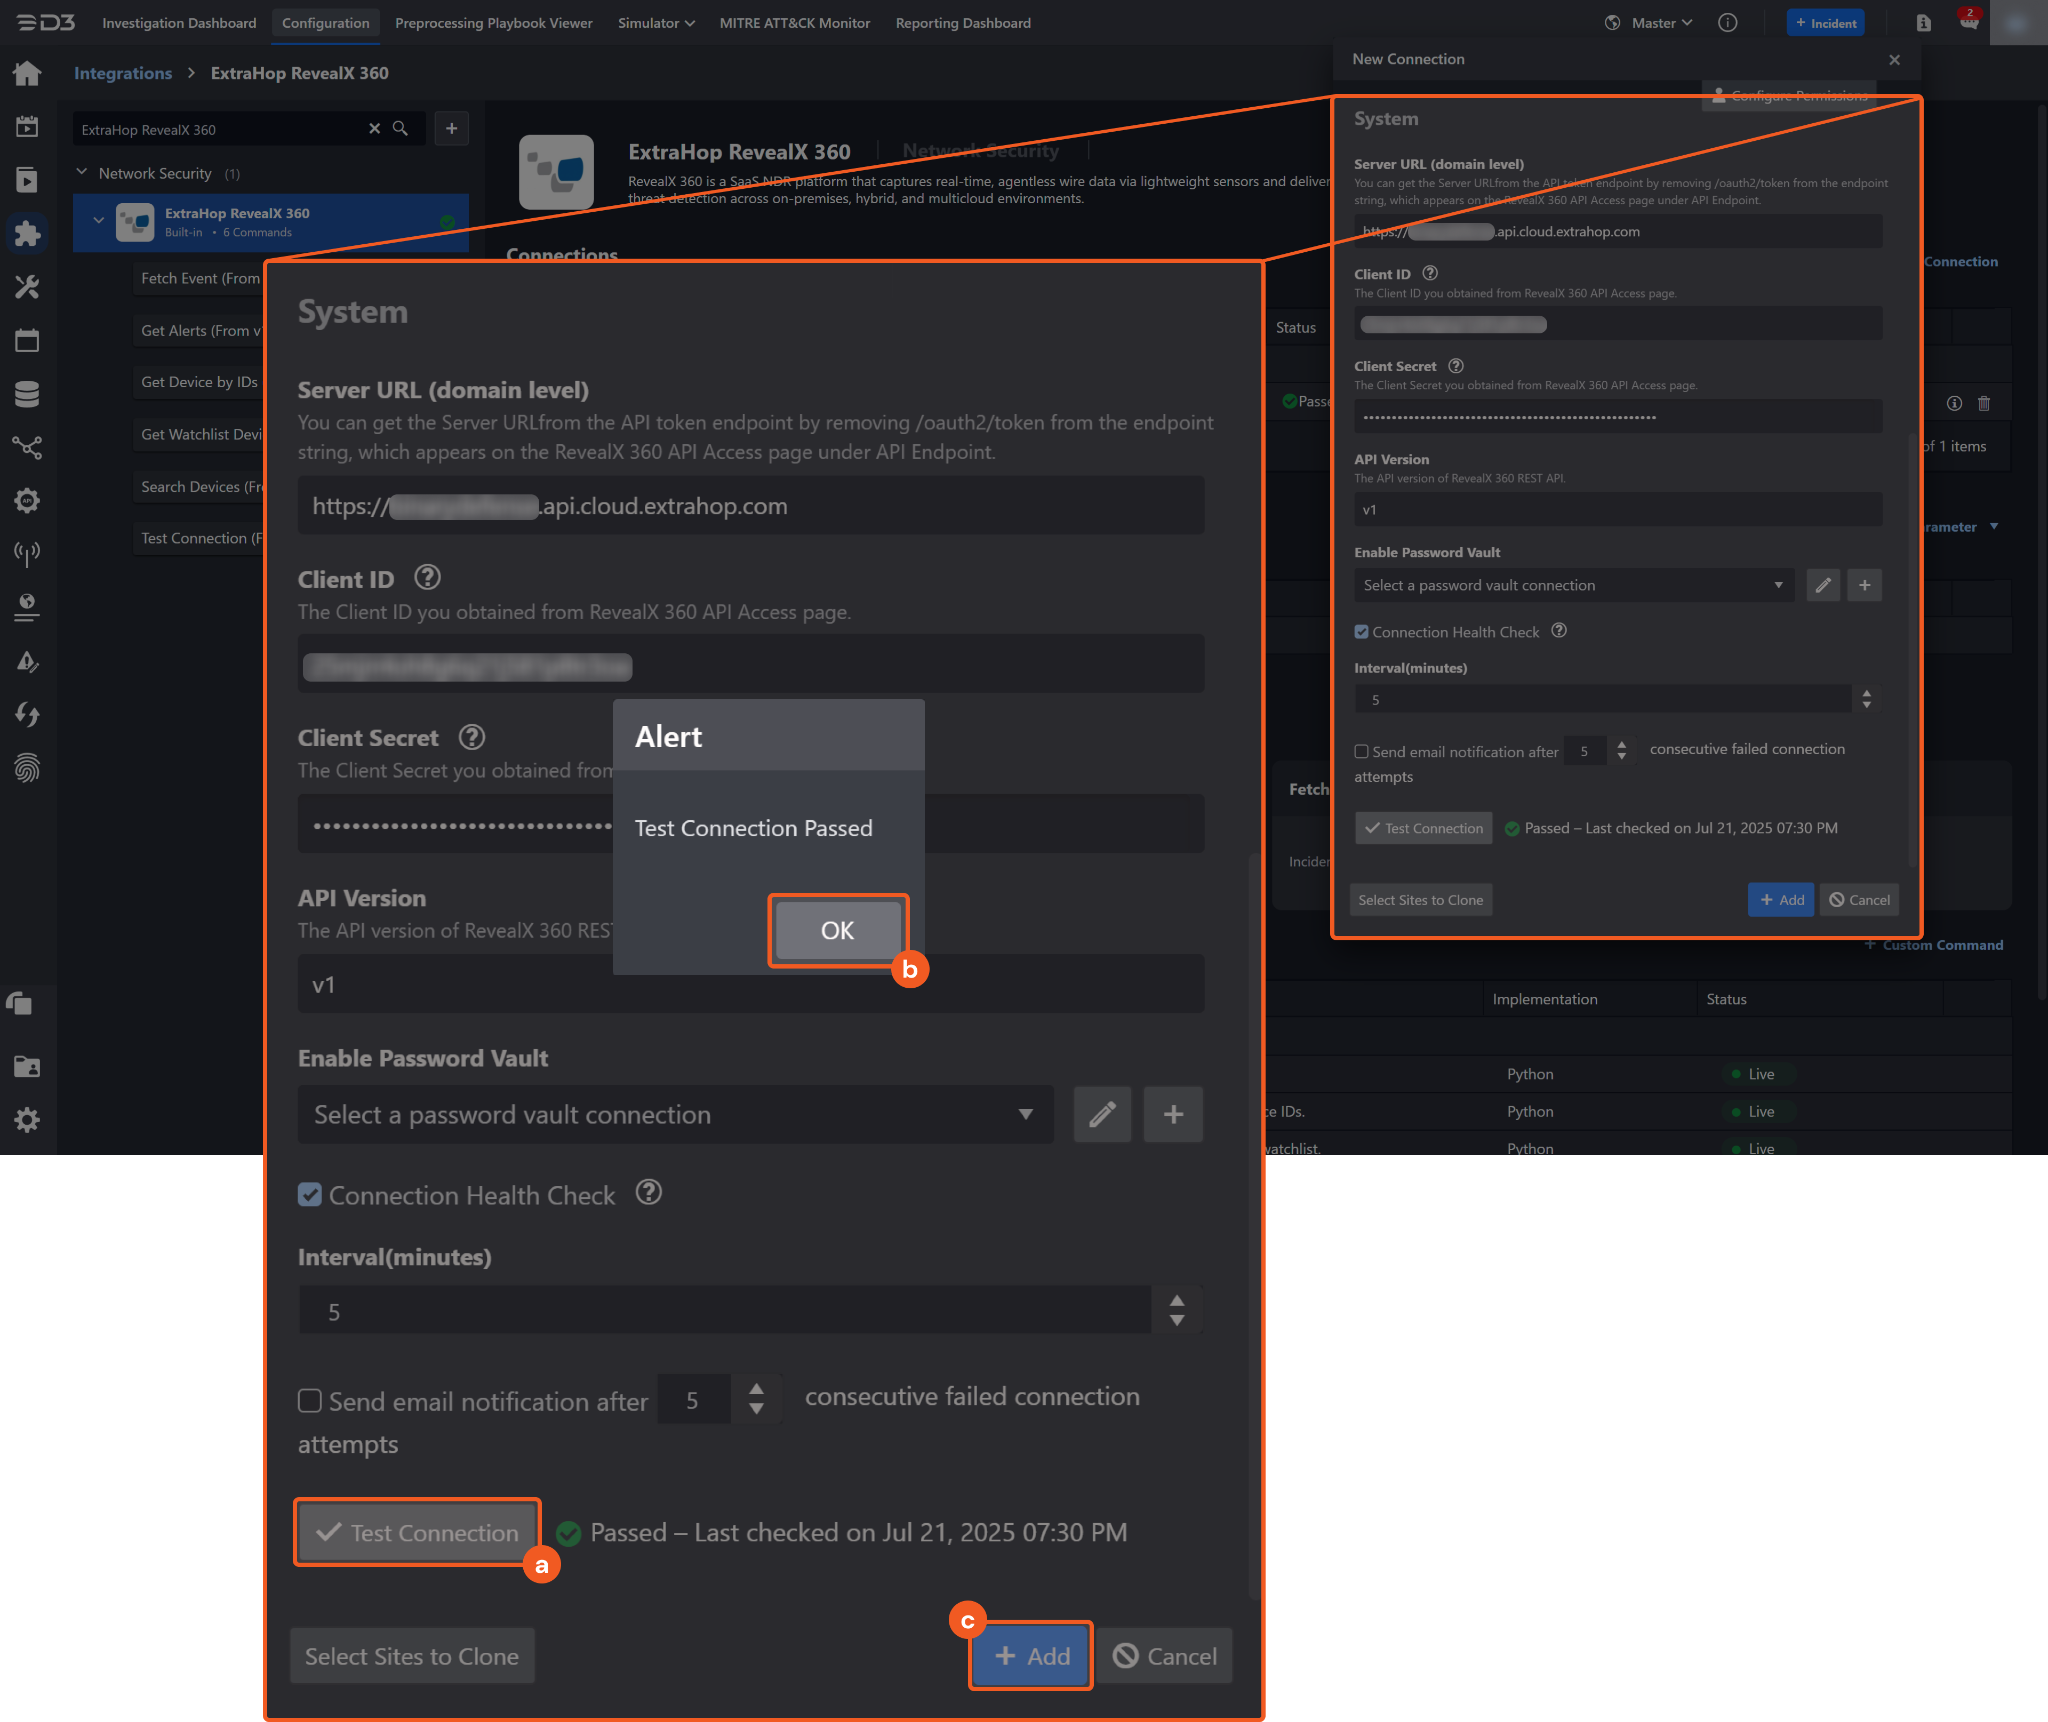Viewport: 2048px width, 1722px height.
Task: Click the Select Sites to Clone button
Action: tap(411, 1656)
